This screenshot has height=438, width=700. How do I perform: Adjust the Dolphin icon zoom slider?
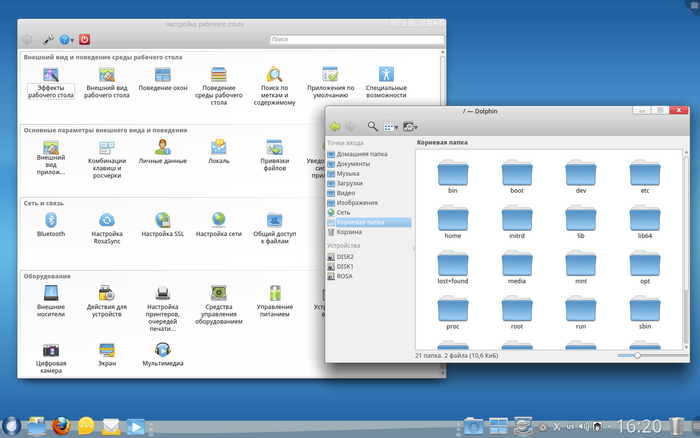click(637, 355)
